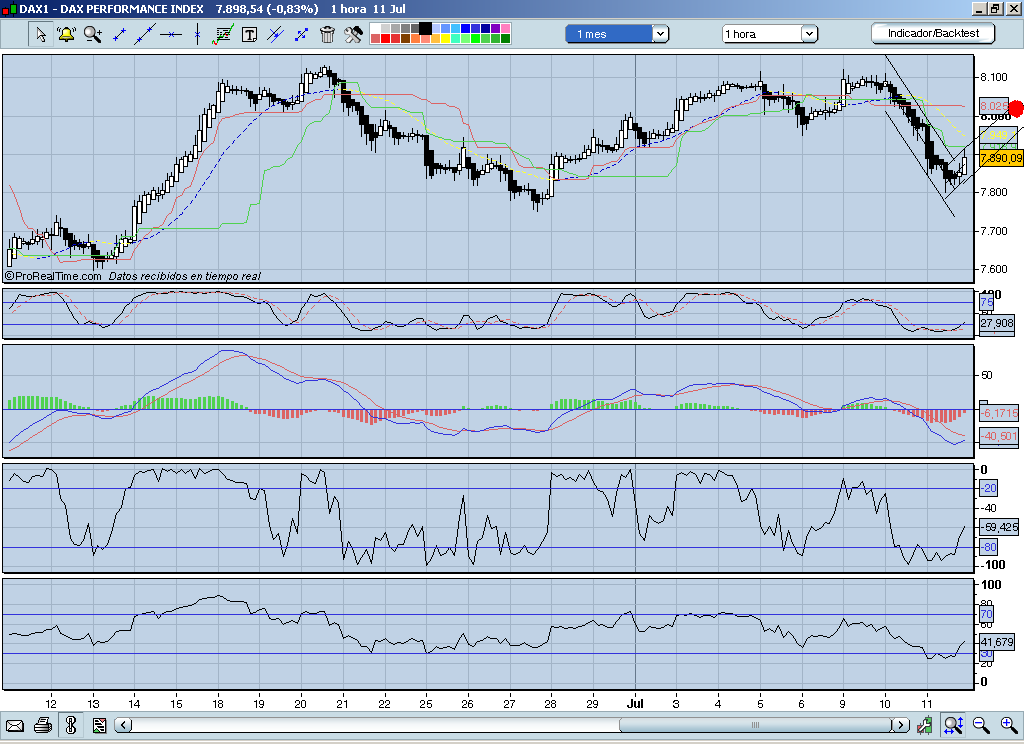Activate the zoom magnifier tool
The height and width of the screenshot is (744, 1024).
tap(91, 35)
